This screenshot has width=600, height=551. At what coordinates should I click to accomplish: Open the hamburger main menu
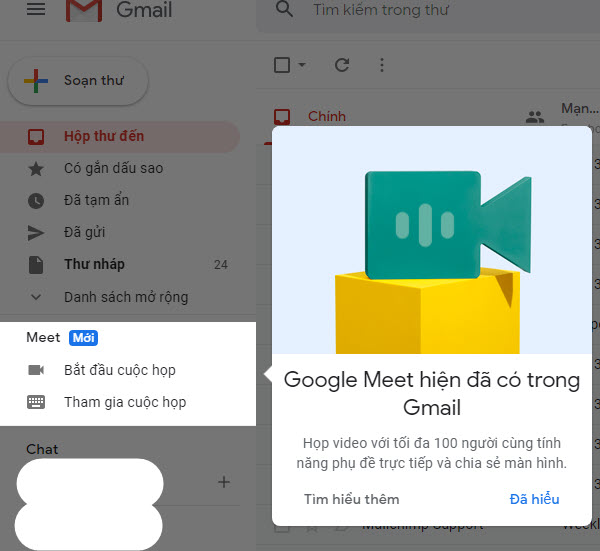pos(36,9)
